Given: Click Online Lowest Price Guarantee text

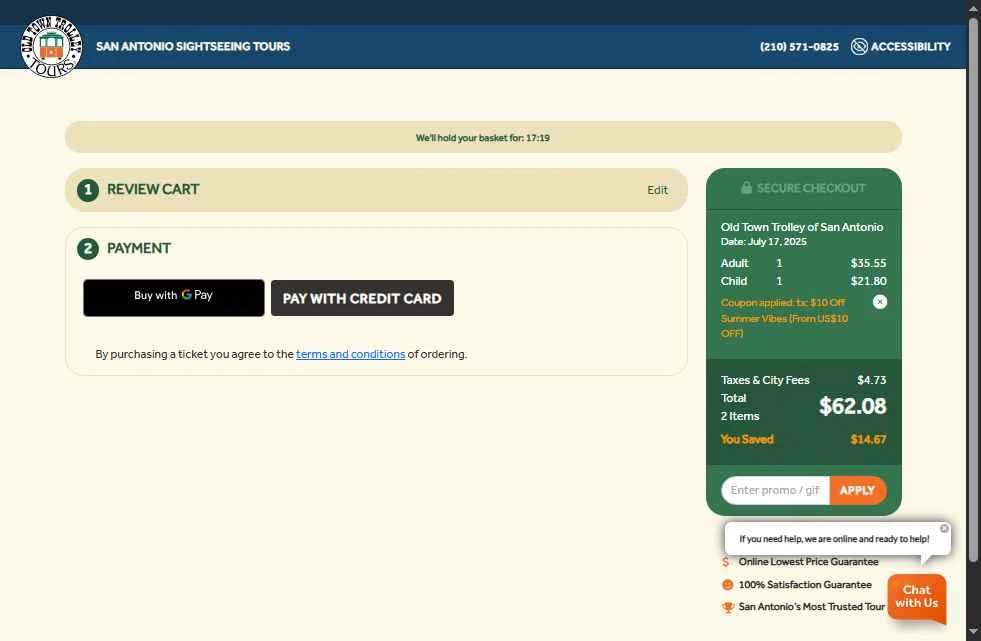Looking at the screenshot, I should click(808, 562).
